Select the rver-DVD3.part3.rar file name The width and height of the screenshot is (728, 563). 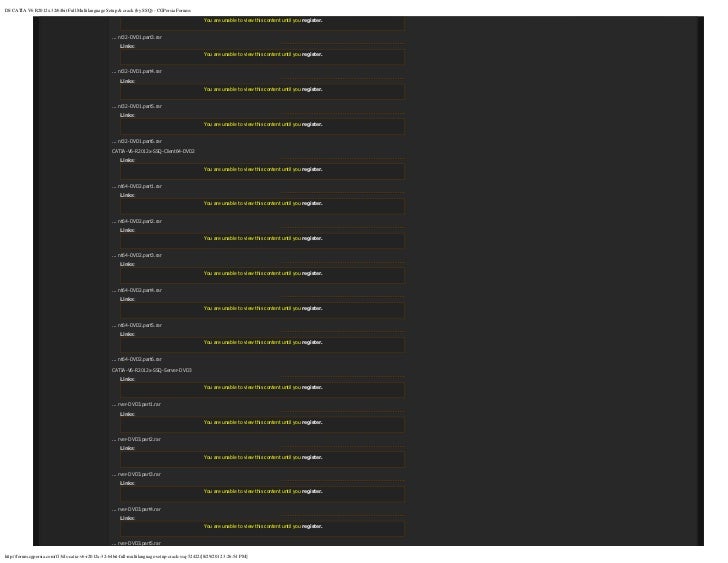136,474
